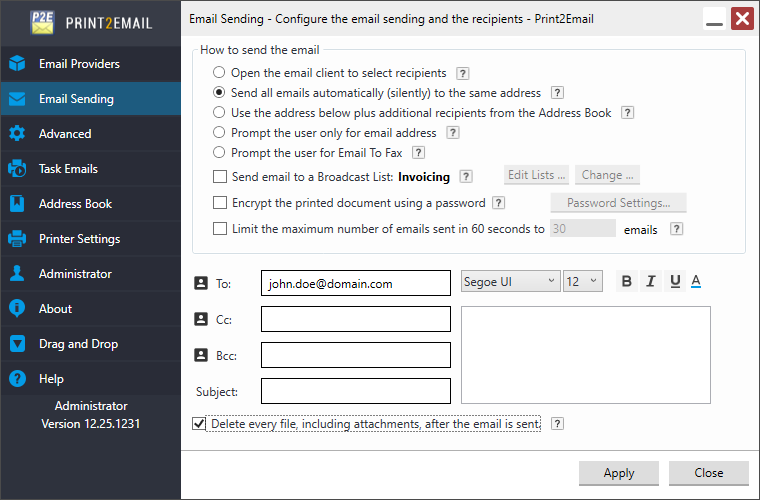Click the Cc input field
This screenshot has height=500, width=760.
(x=356, y=319)
